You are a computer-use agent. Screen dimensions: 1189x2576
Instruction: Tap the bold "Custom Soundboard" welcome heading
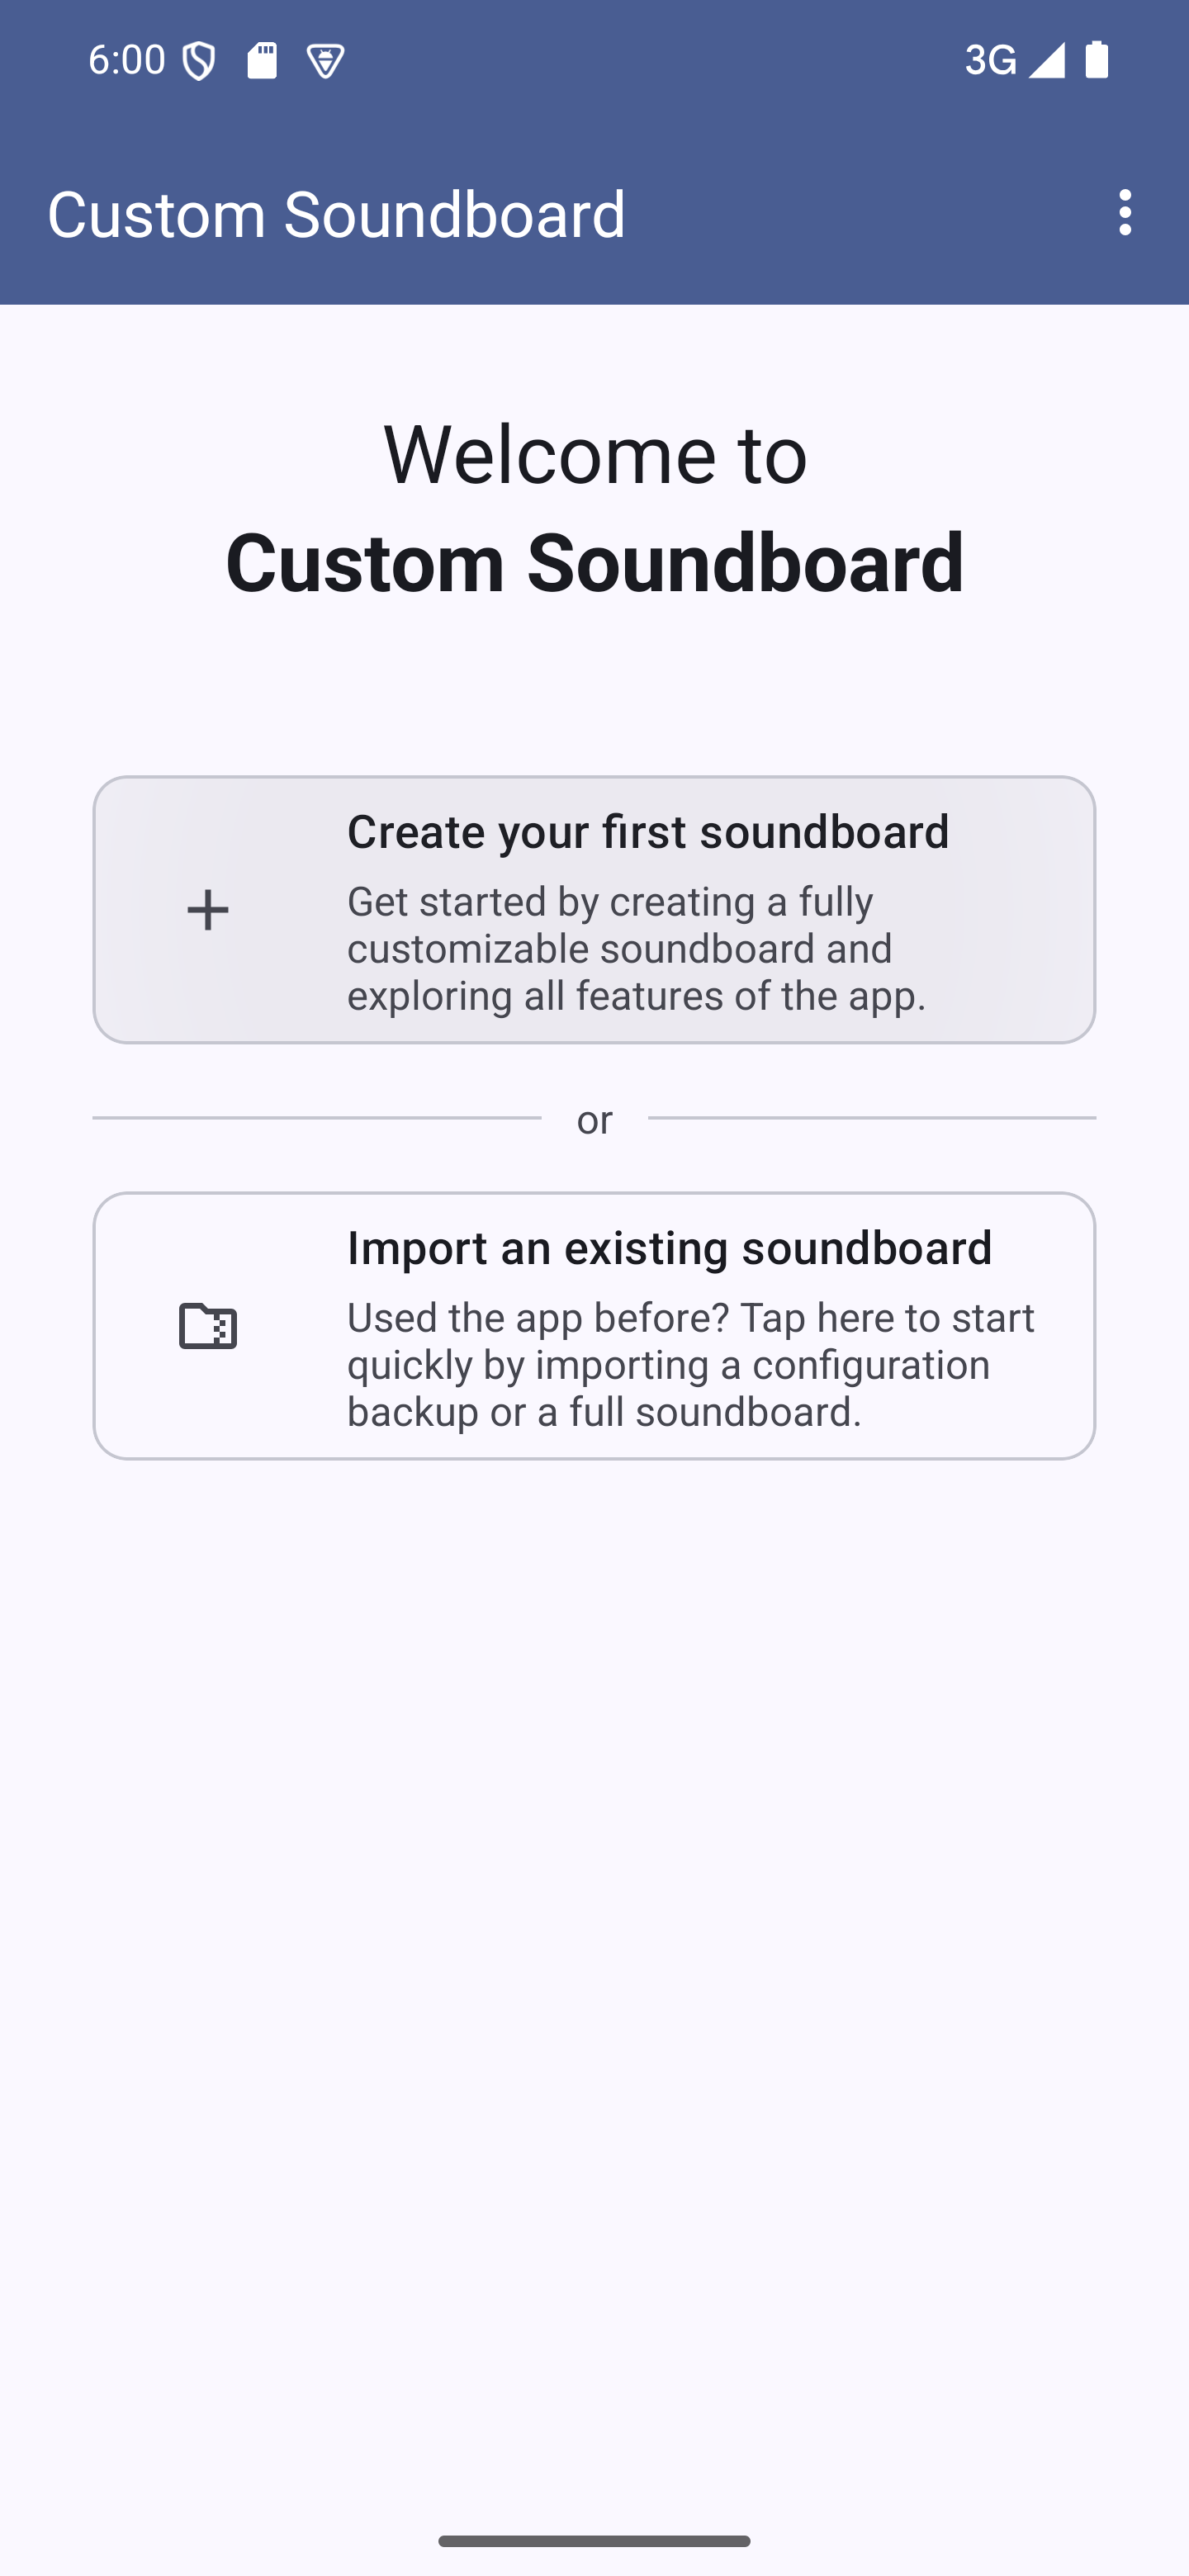click(x=595, y=562)
